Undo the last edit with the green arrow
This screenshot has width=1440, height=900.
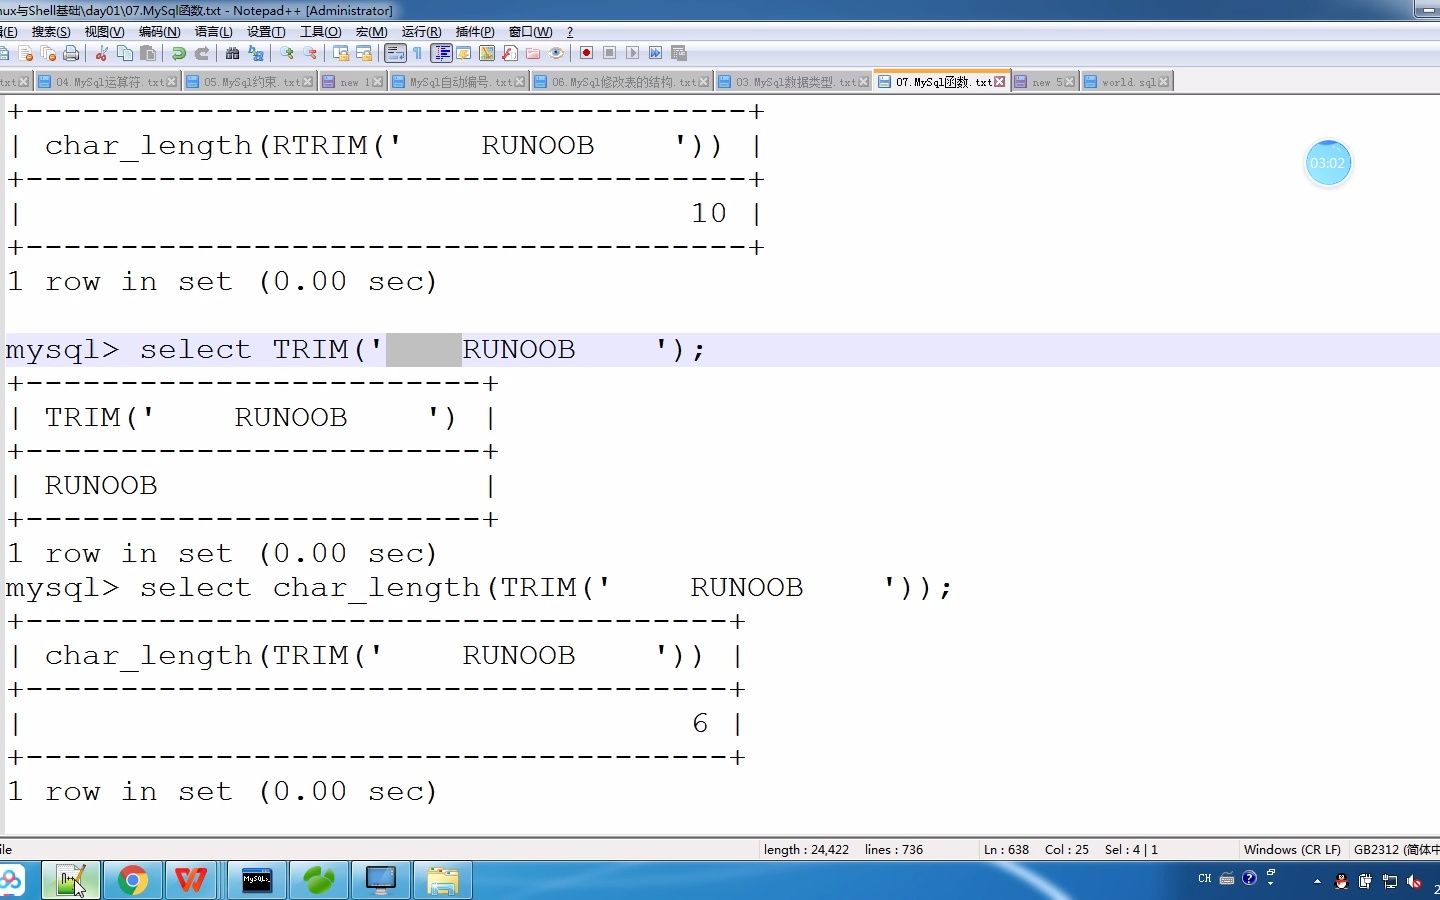click(x=178, y=53)
